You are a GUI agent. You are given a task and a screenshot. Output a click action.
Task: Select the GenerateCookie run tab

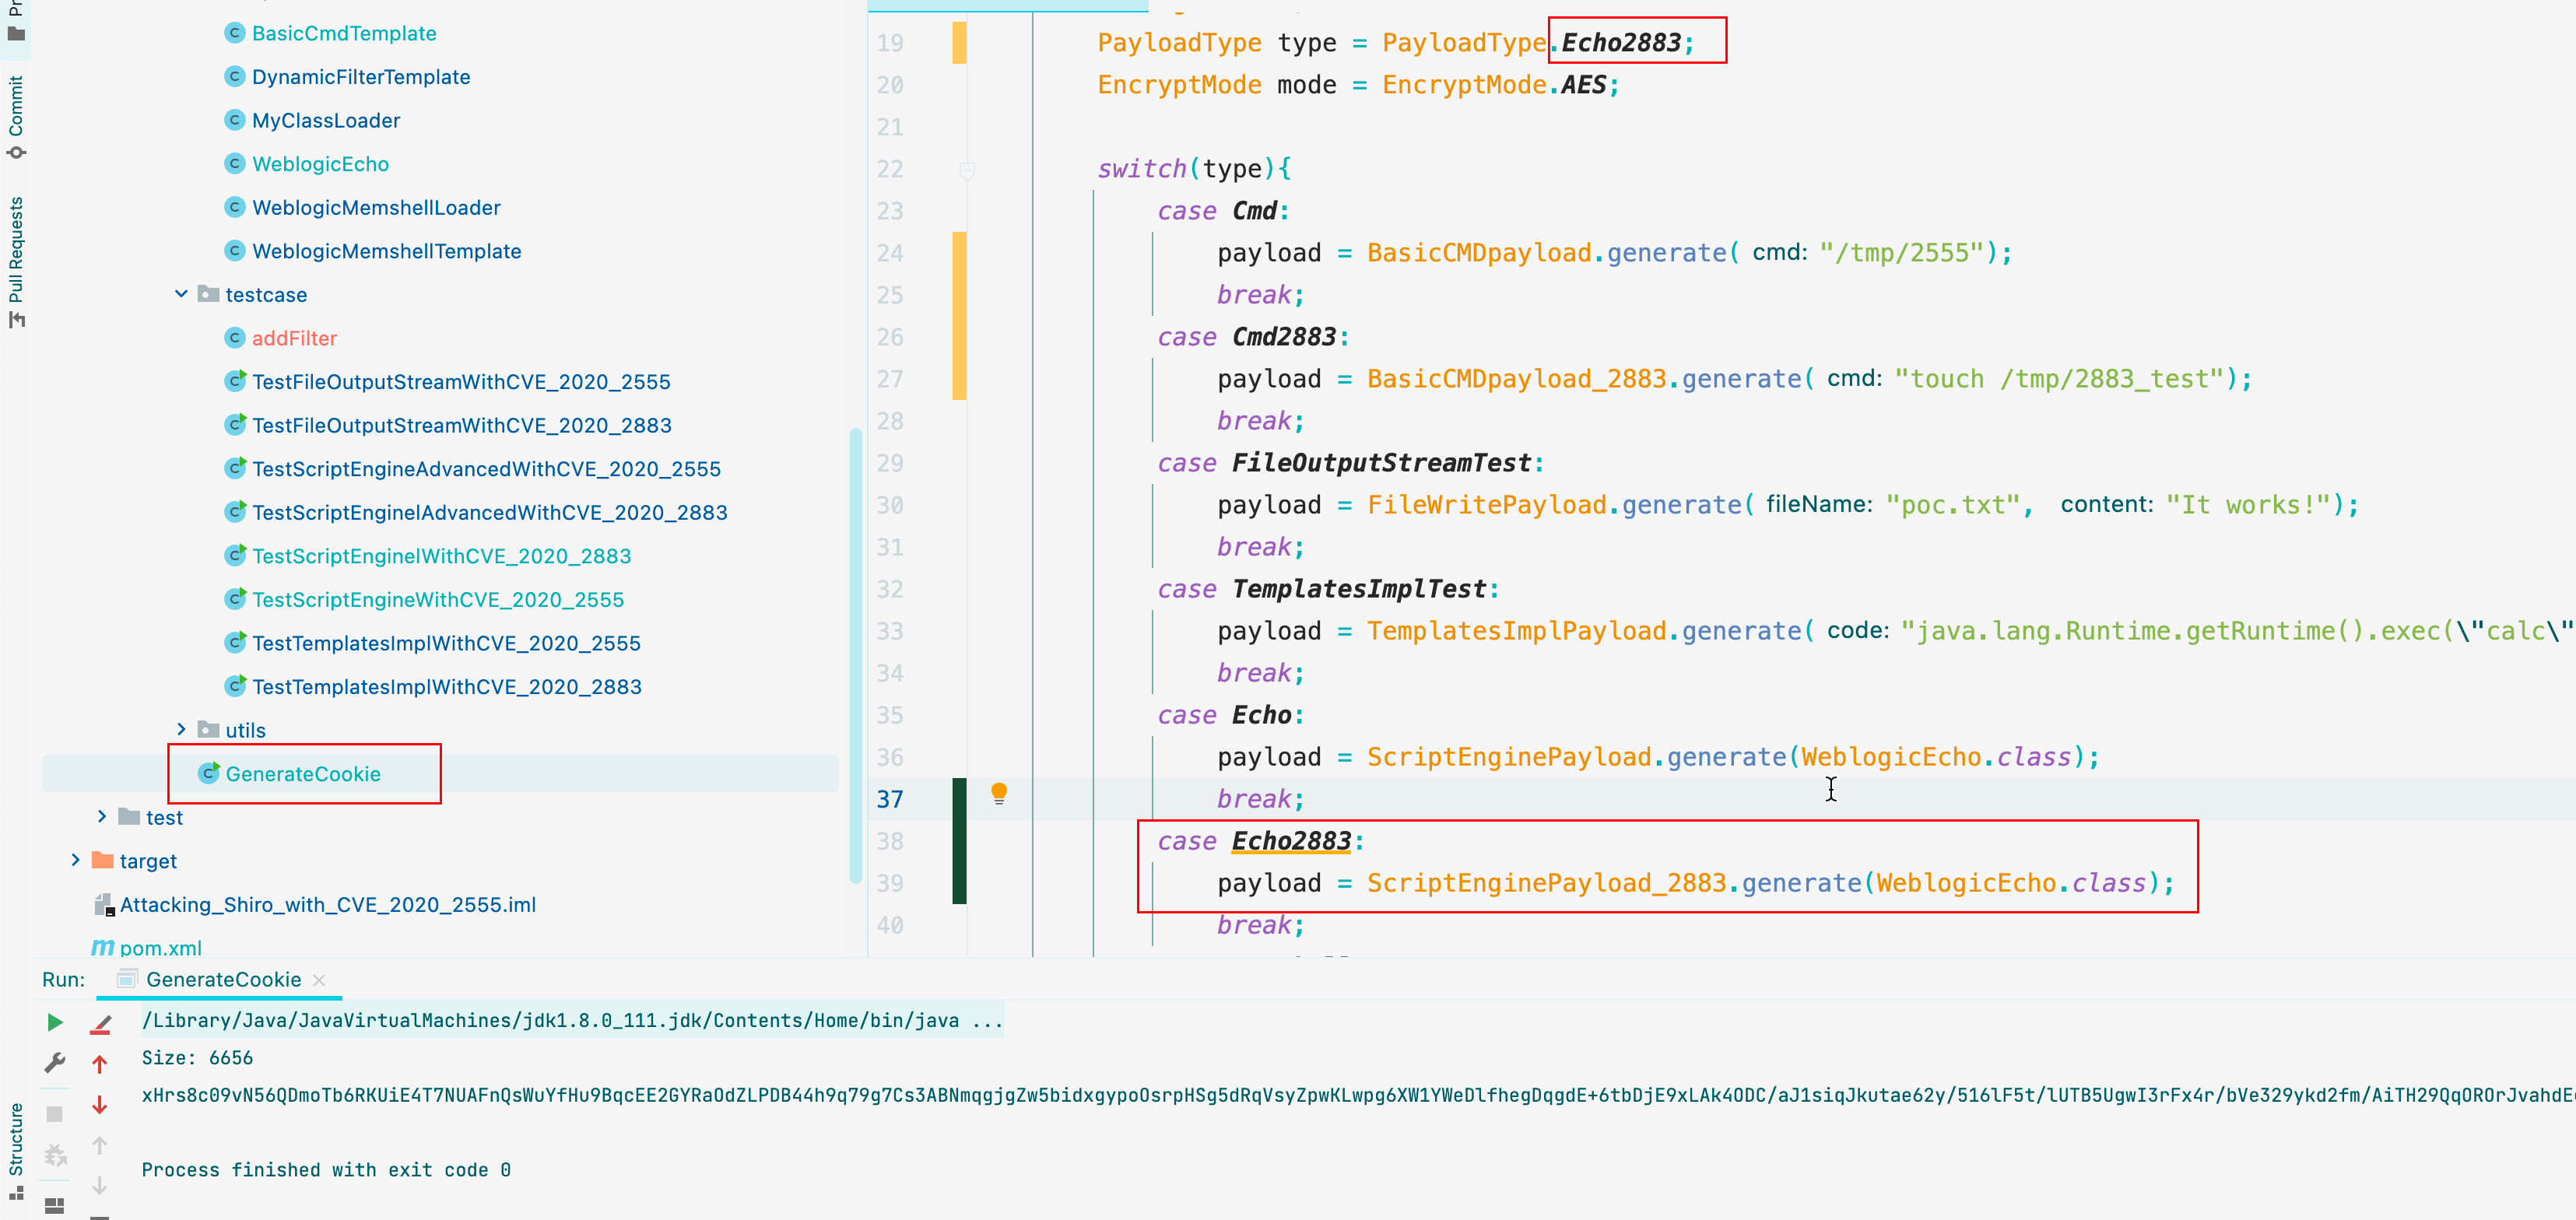pos(223,980)
